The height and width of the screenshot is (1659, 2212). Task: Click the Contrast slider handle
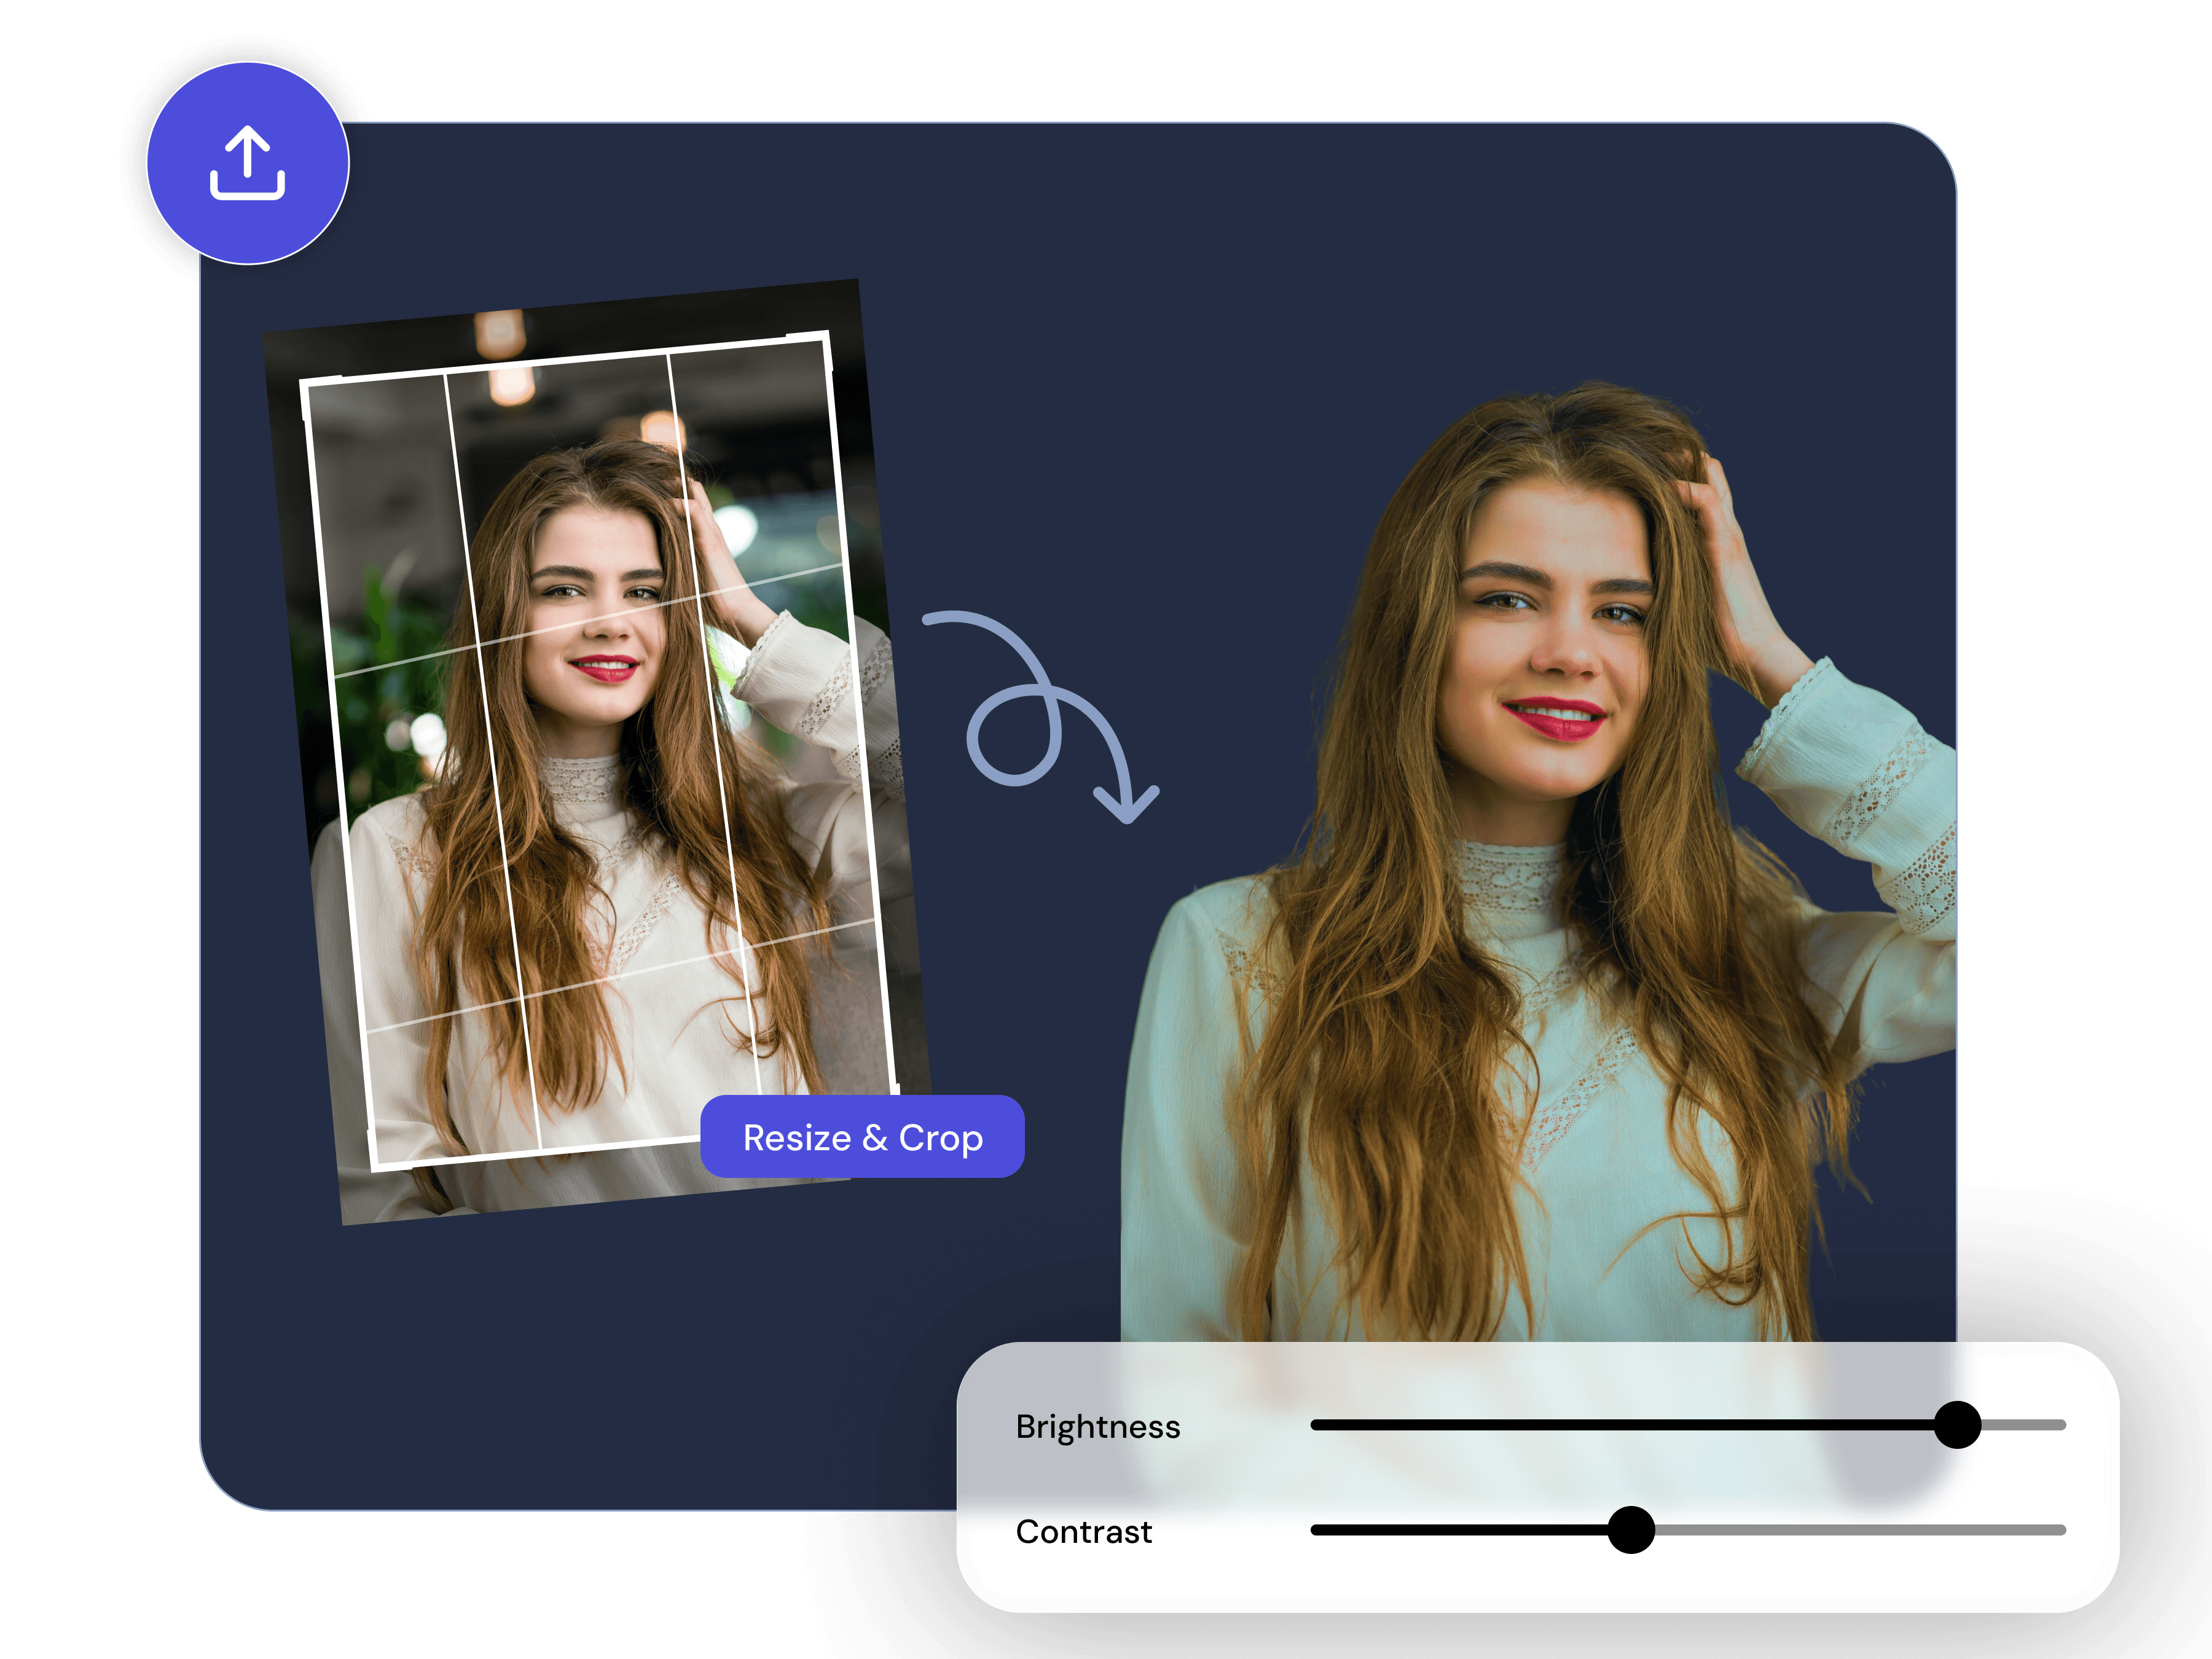[x=1631, y=1530]
